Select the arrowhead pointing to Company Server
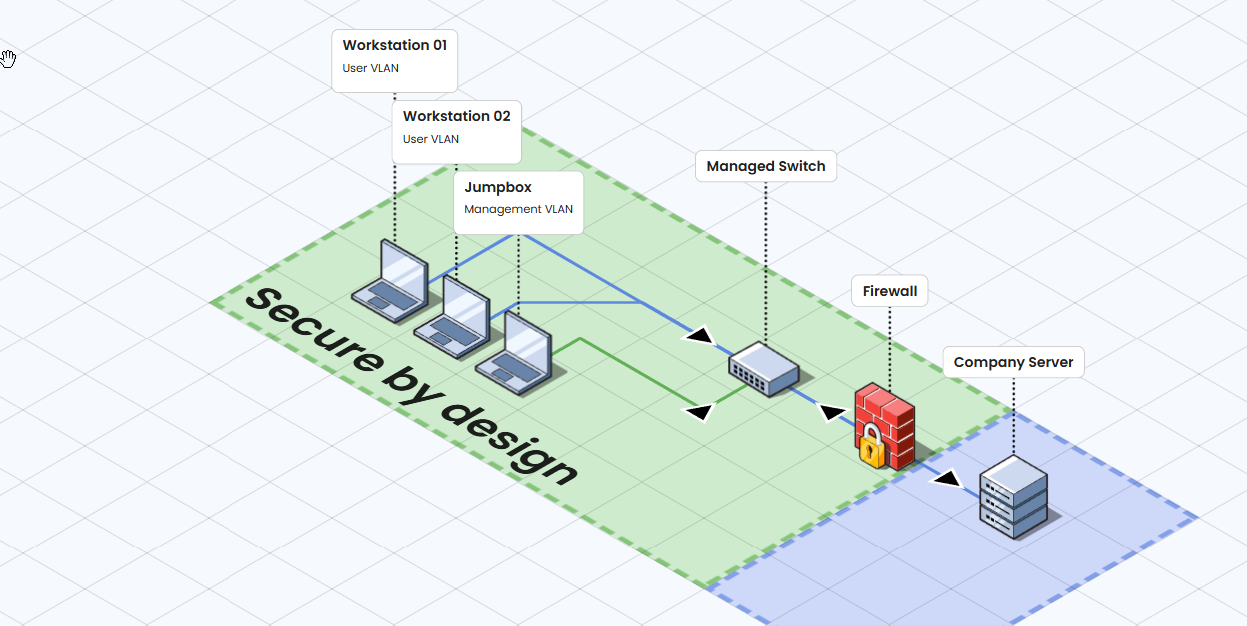 [948, 479]
